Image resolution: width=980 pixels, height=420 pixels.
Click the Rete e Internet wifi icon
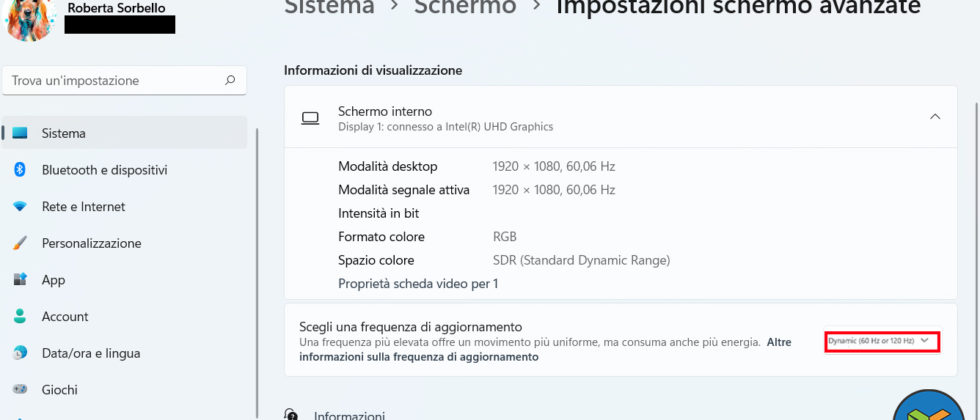tap(19, 207)
